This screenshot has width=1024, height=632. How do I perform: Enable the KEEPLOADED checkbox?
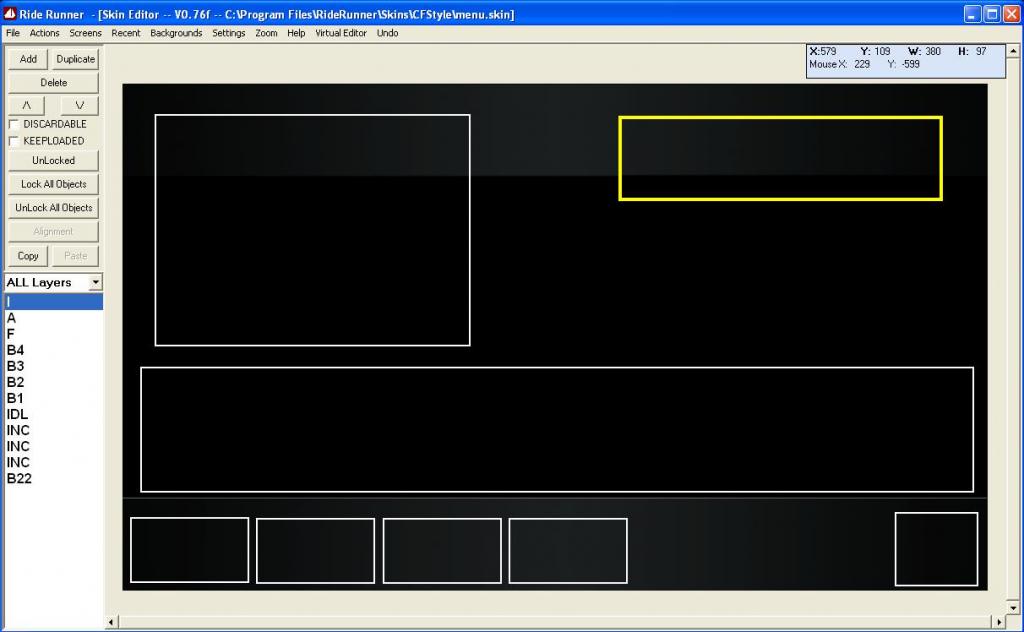click(x=14, y=141)
